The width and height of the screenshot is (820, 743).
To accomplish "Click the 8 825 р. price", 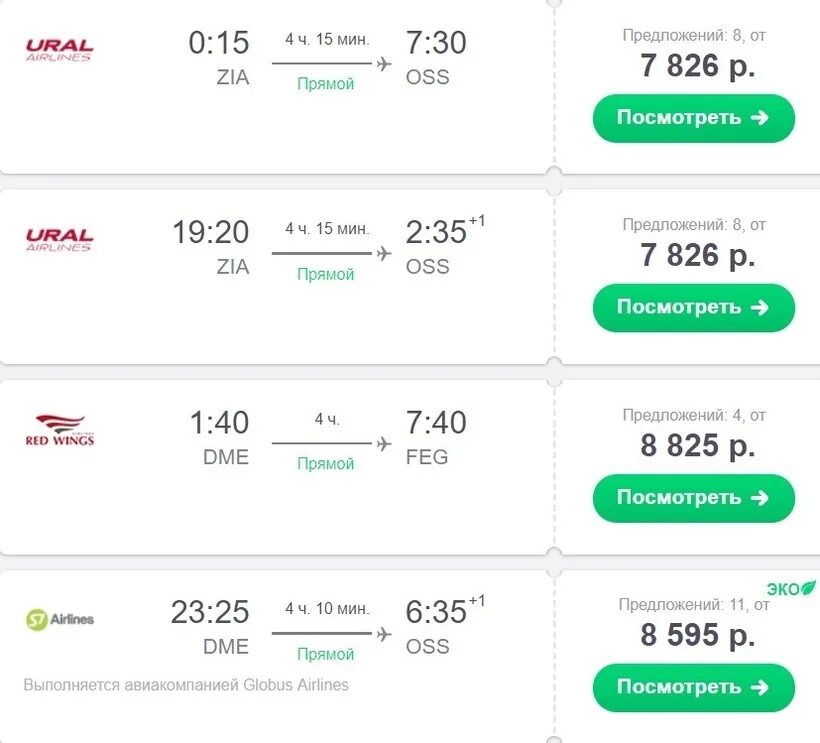I will coord(697,445).
